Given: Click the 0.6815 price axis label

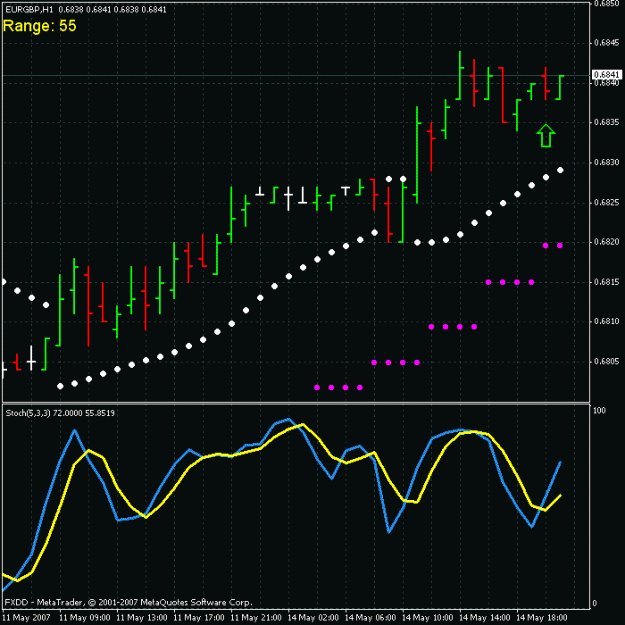Looking at the screenshot, I should pos(607,282).
